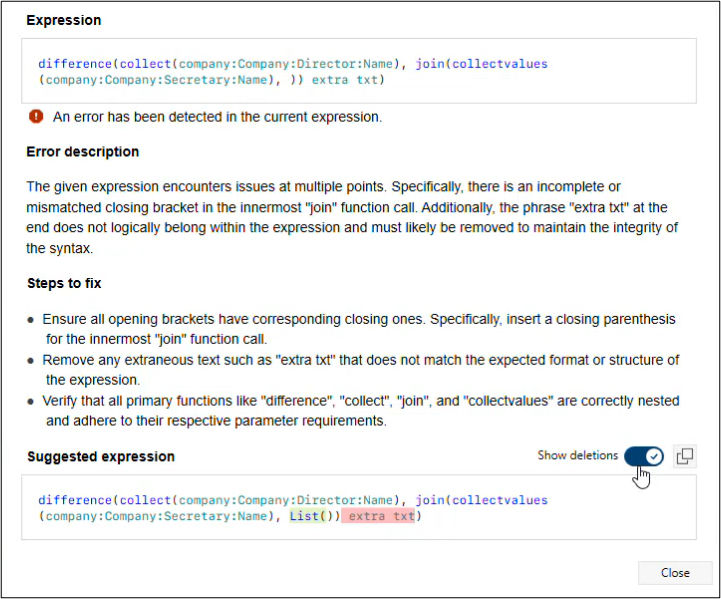Click "difference" keyword in the top Expression box
The image size is (721, 599).
click(x=75, y=64)
